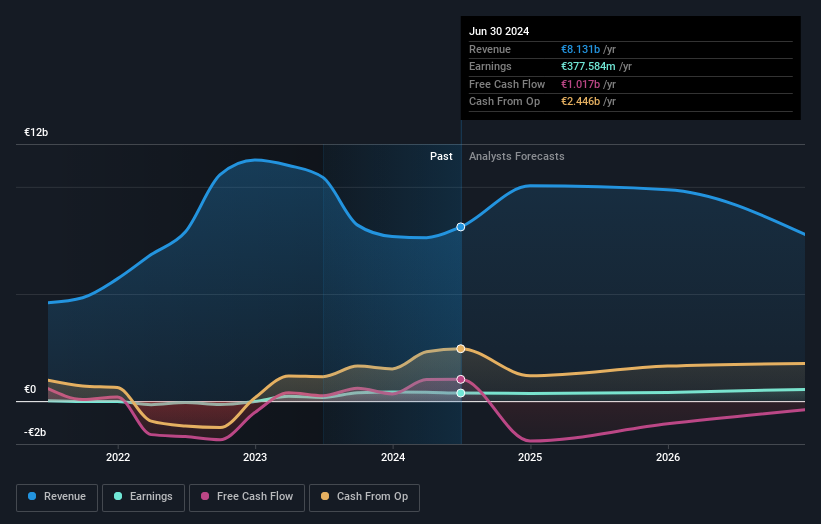Image resolution: width=821 pixels, height=524 pixels.
Task: Click the Earnings row label in tooltip
Action: pyautogui.click(x=490, y=66)
